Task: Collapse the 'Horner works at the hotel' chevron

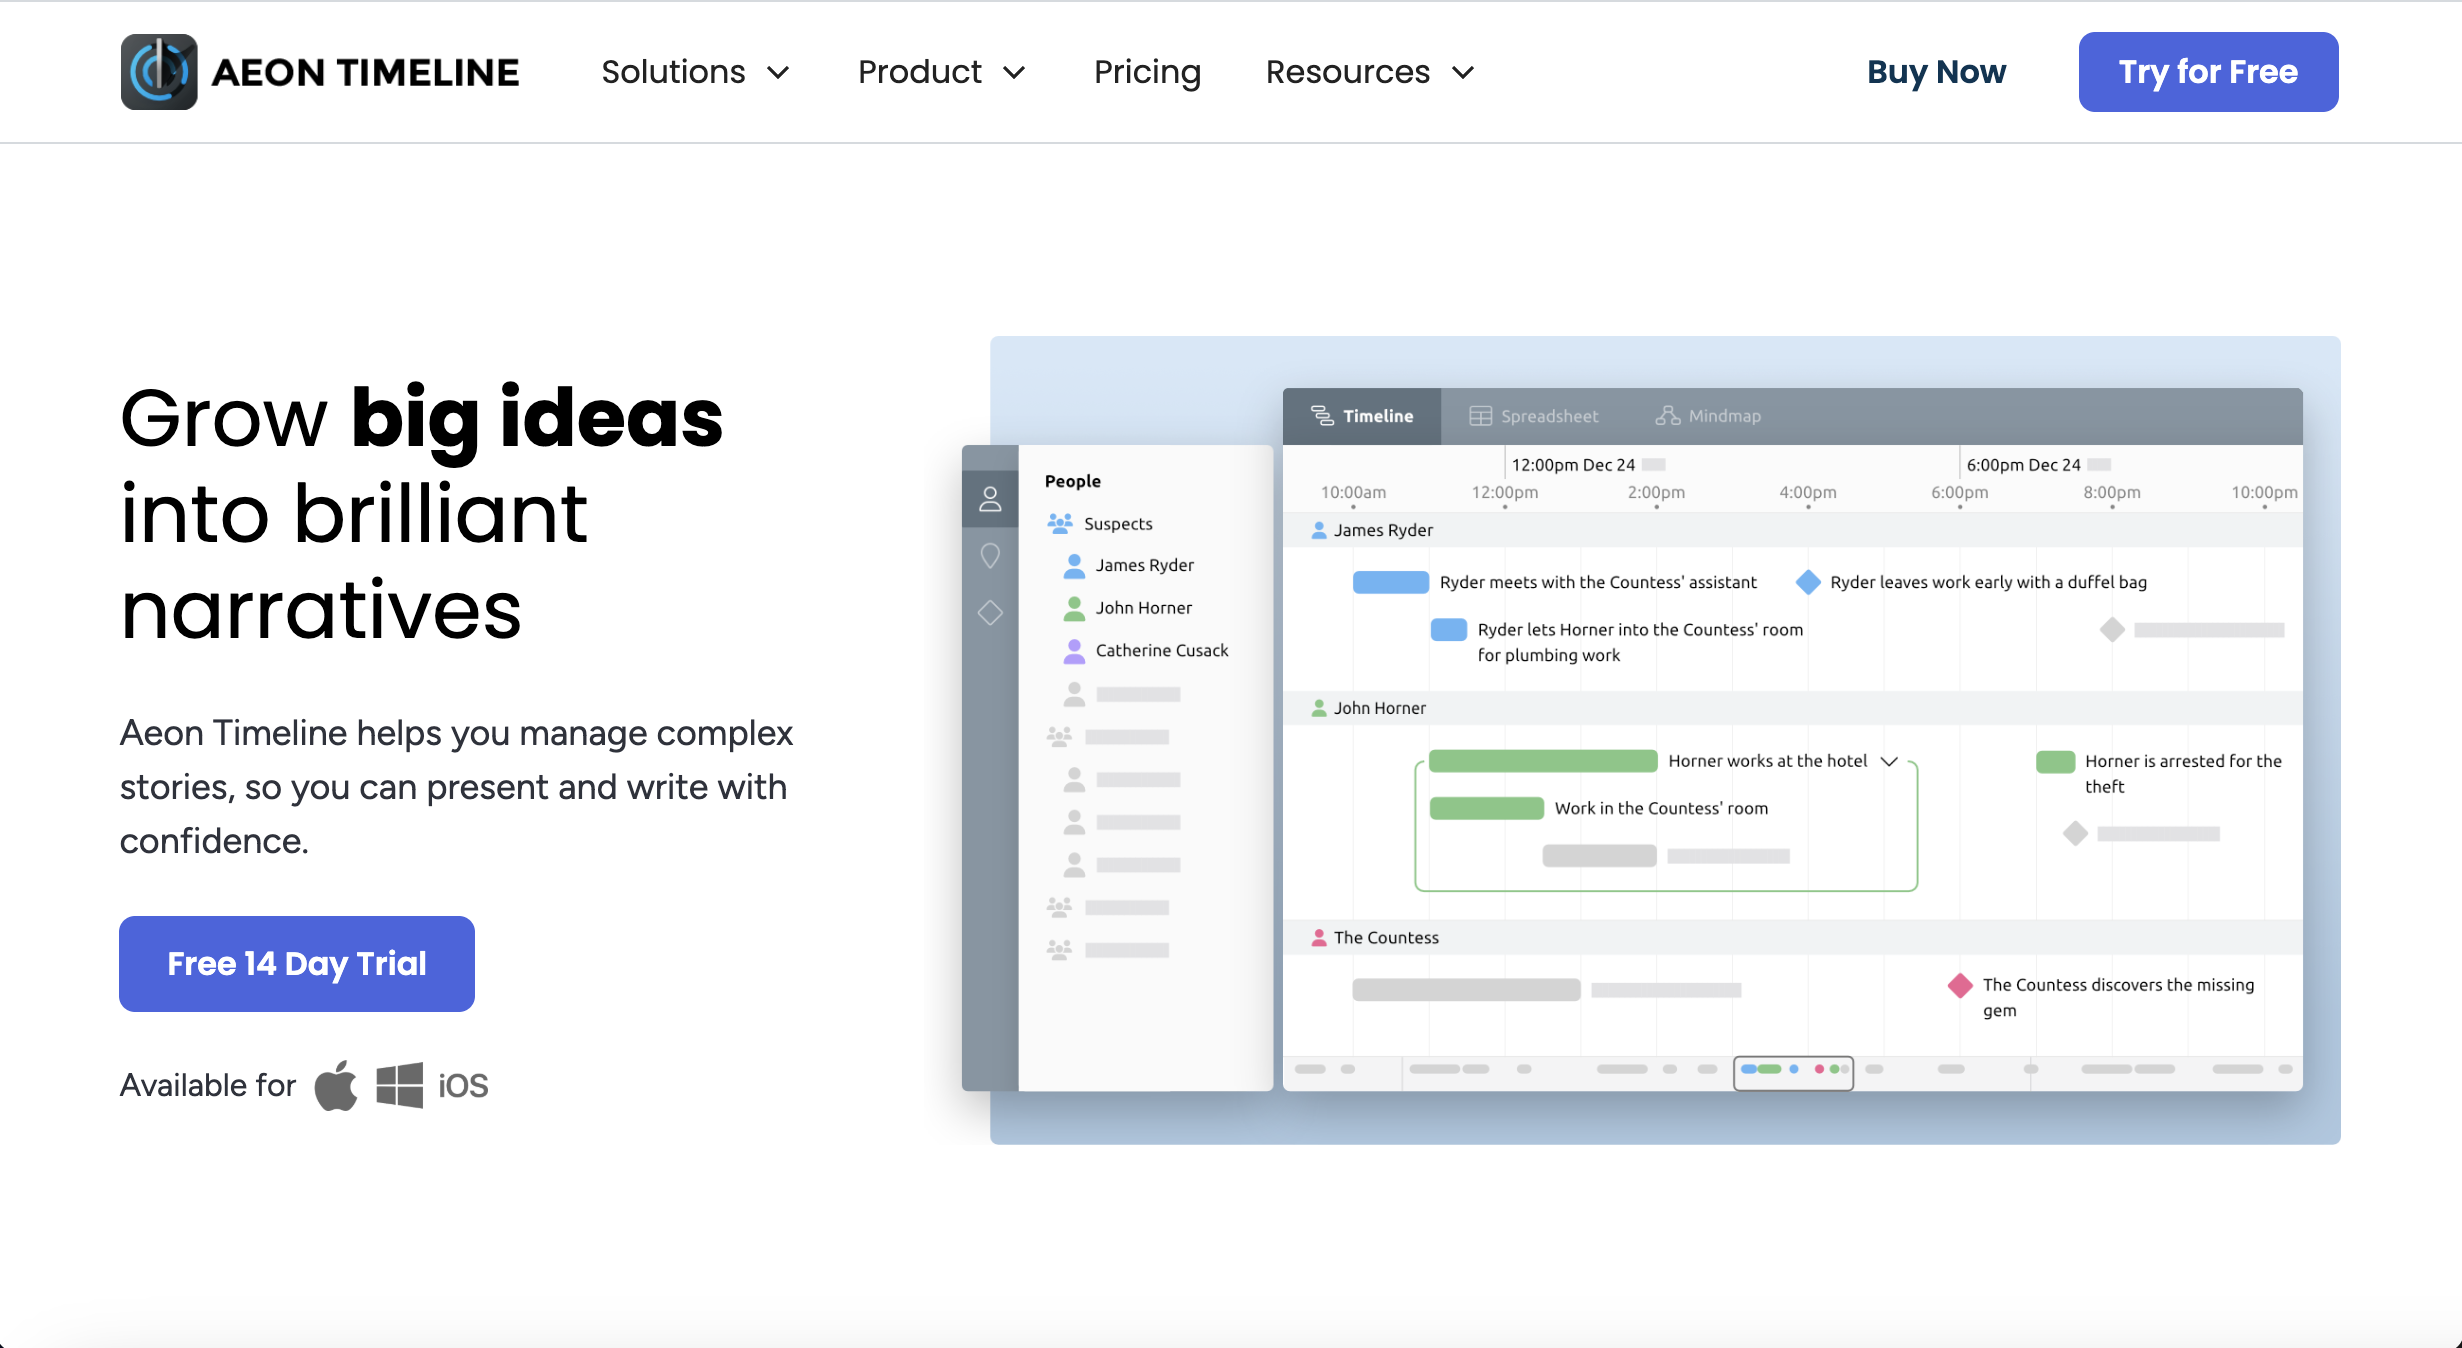Action: tap(1889, 761)
